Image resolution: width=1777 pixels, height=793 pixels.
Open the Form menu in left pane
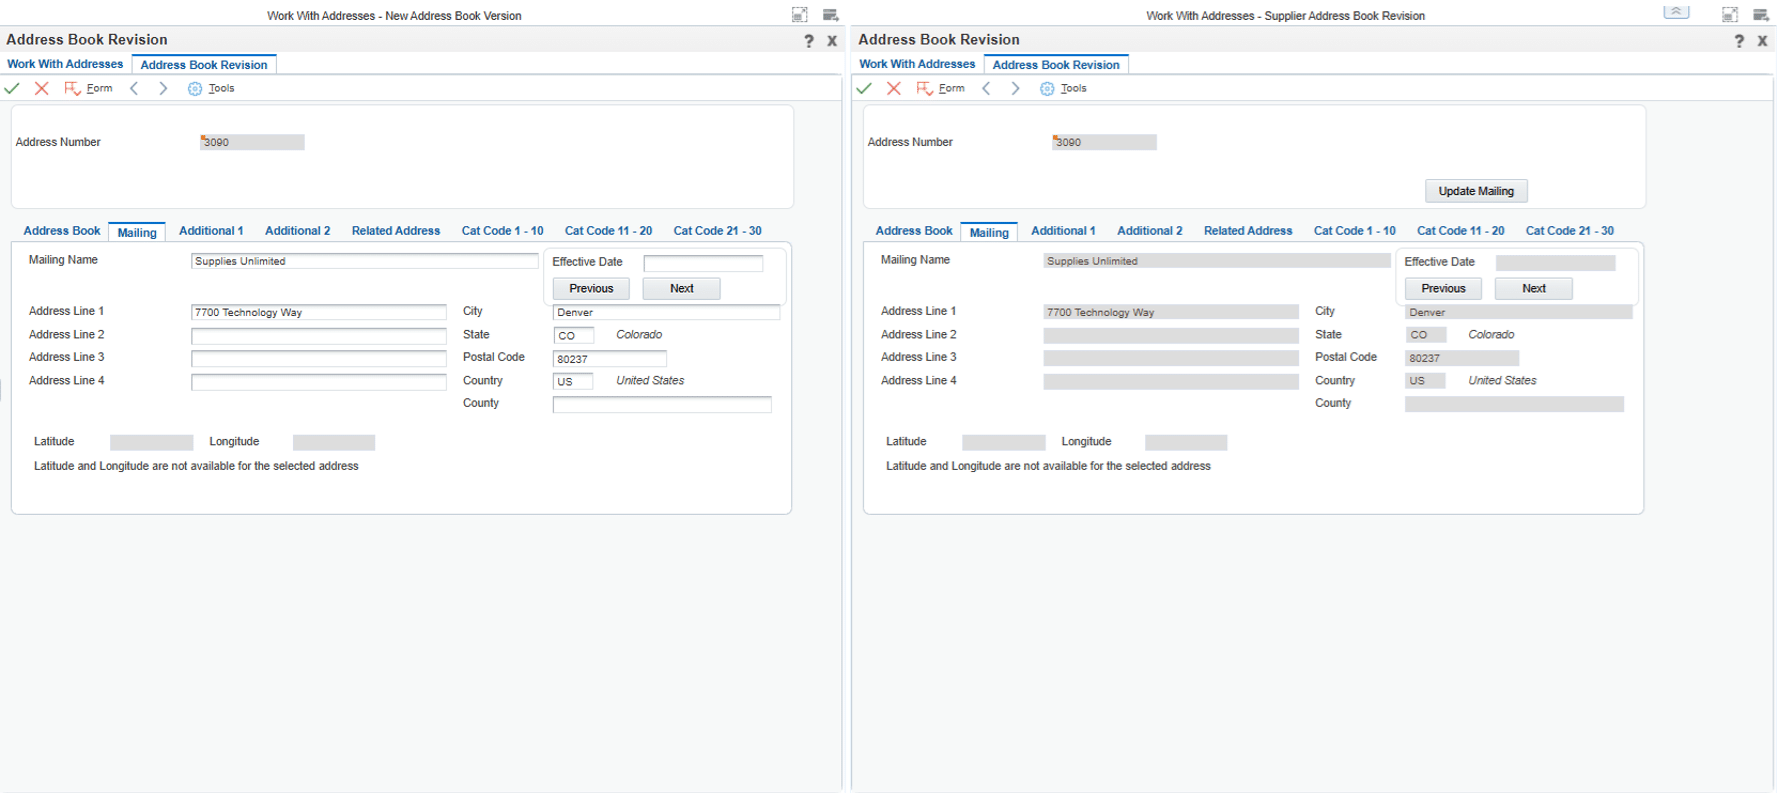click(x=88, y=89)
